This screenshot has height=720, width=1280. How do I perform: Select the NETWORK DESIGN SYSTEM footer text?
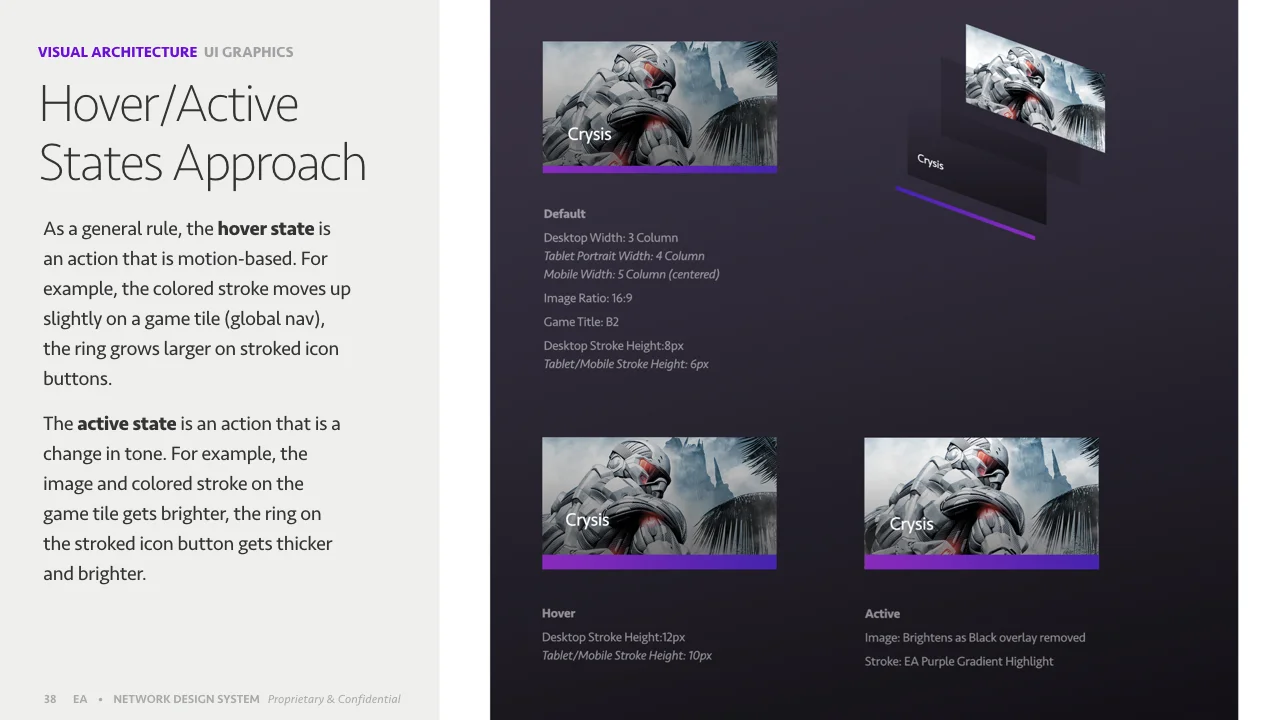pyautogui.click(x=186, y=699)
